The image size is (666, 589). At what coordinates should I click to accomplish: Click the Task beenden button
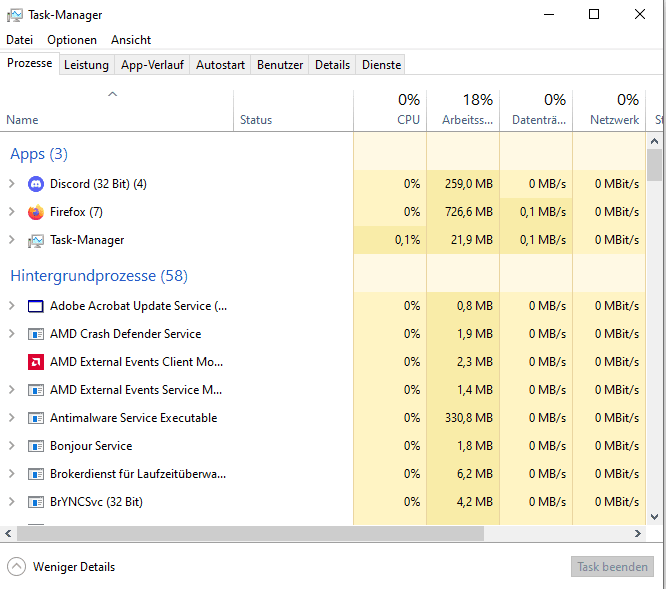[x=612, y=567]
